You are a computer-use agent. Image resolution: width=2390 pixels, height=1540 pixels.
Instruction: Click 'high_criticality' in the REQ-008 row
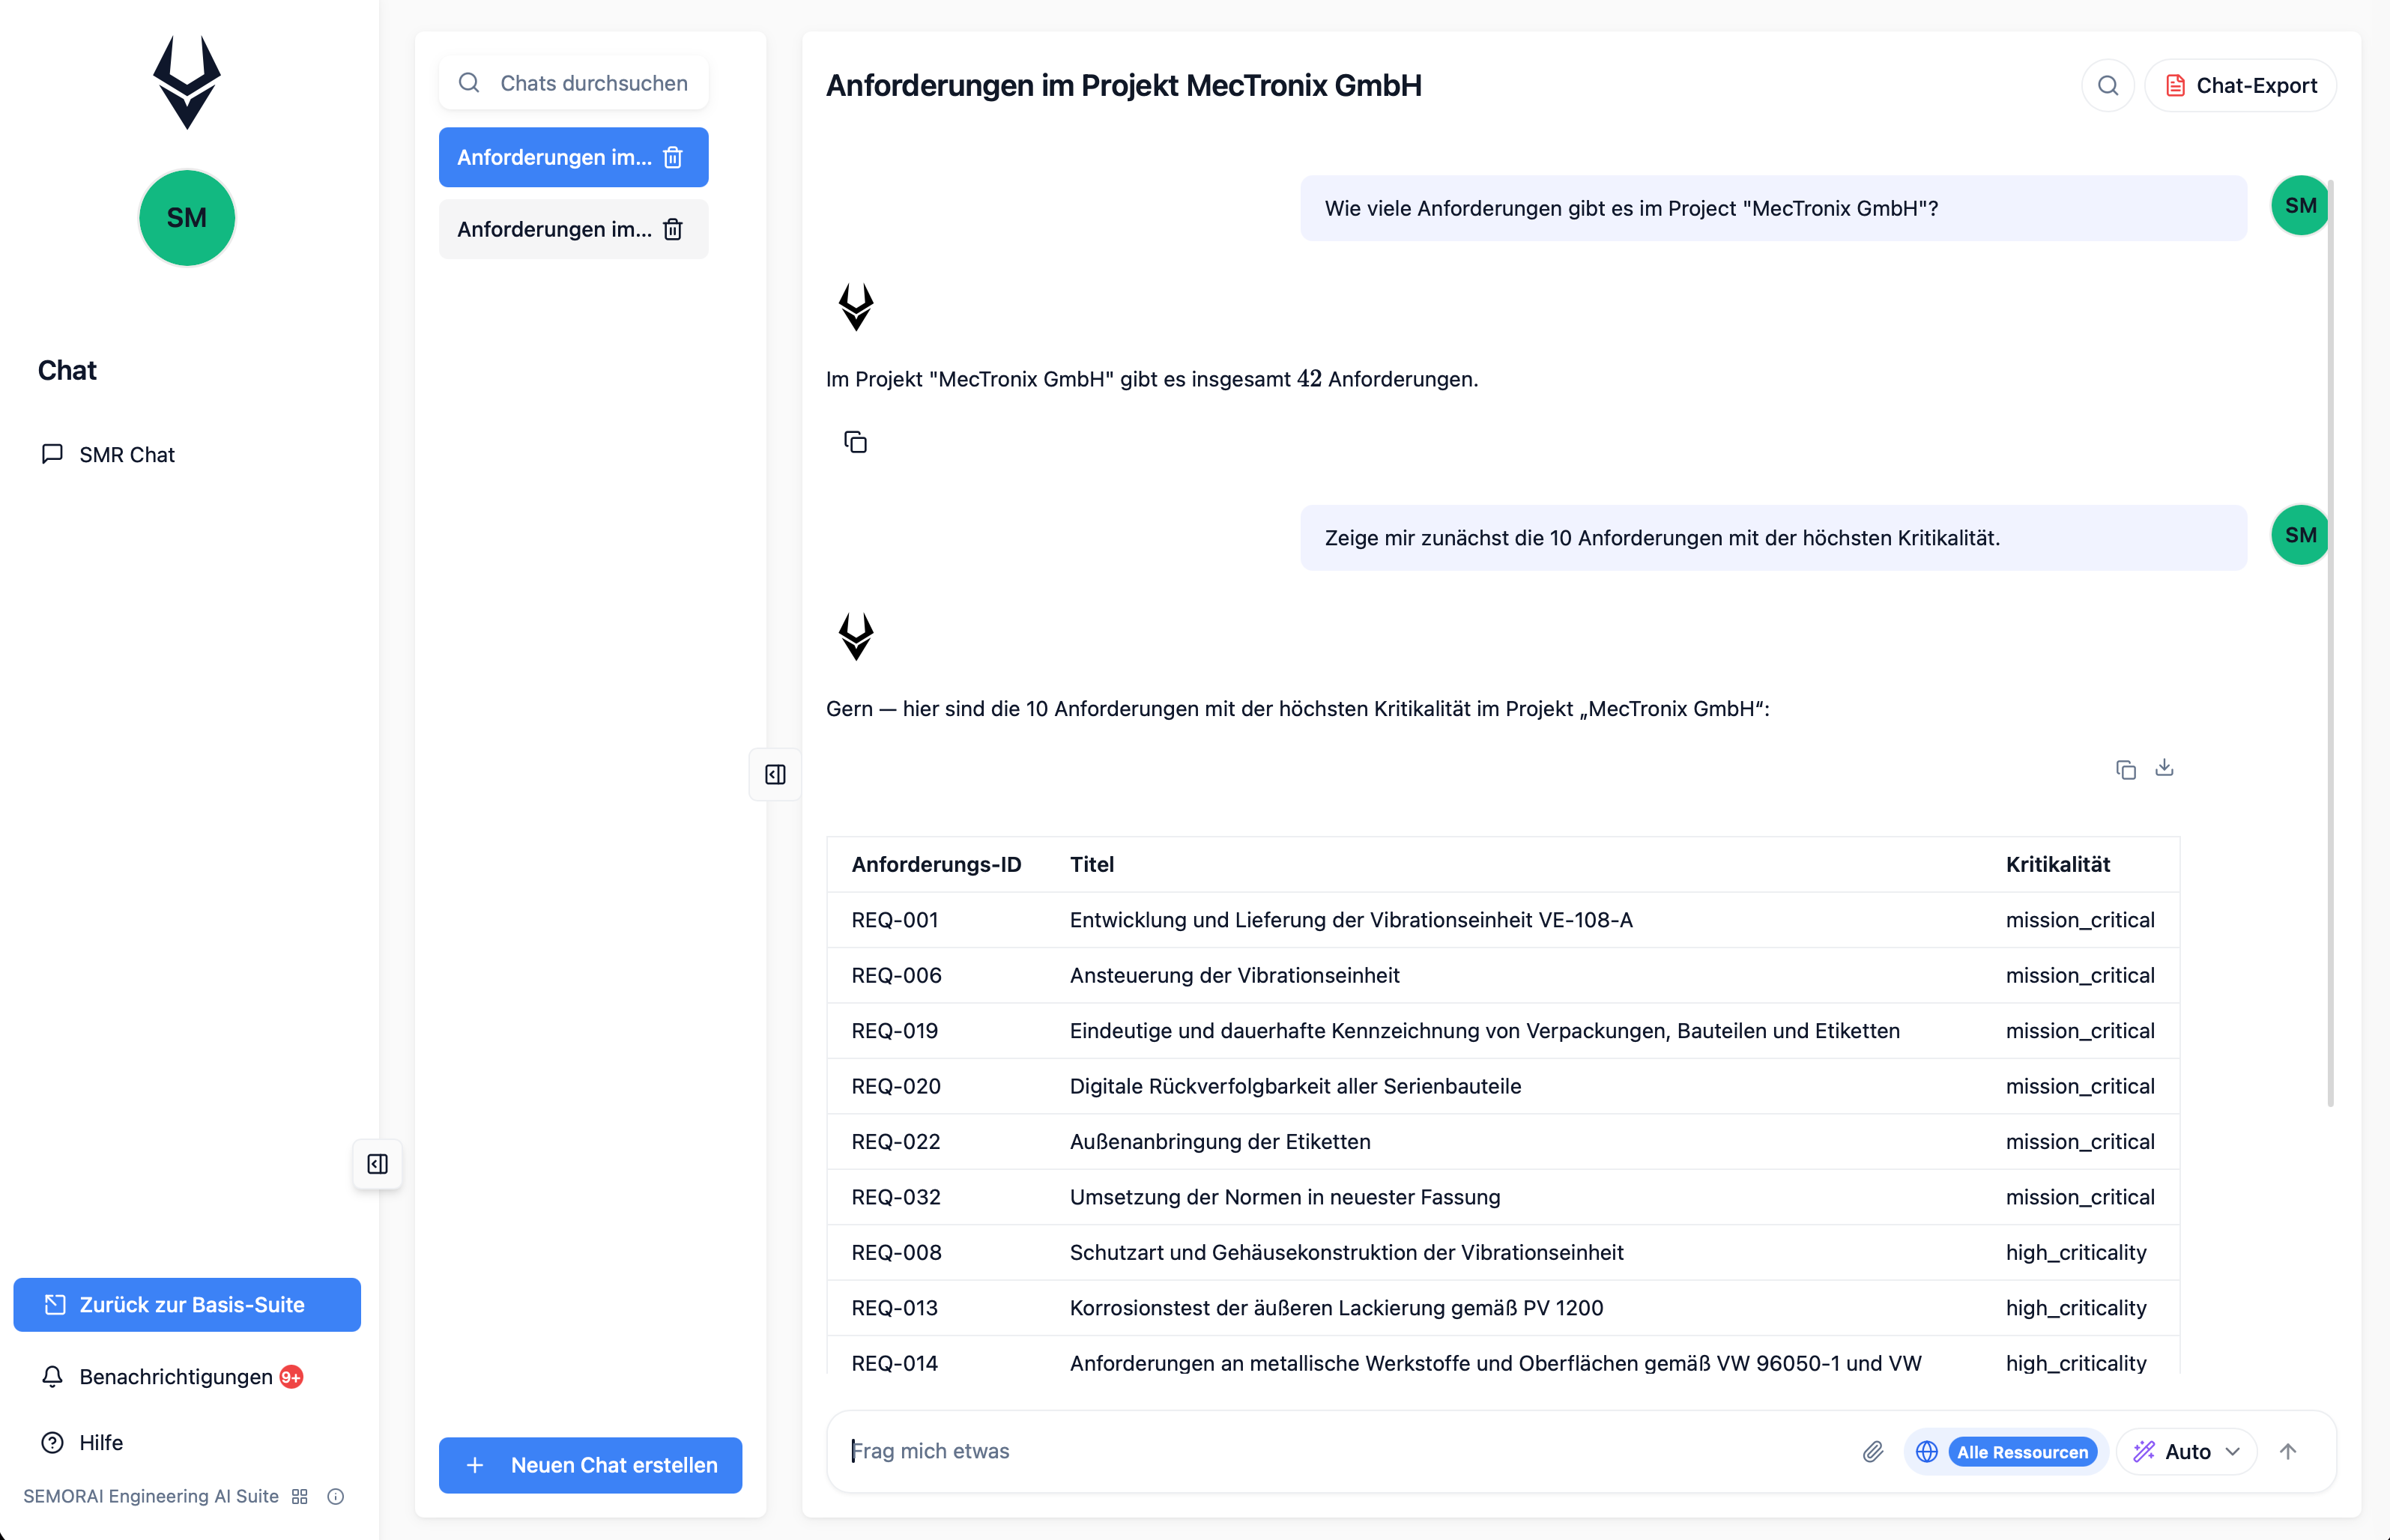pos(2075,1253)
